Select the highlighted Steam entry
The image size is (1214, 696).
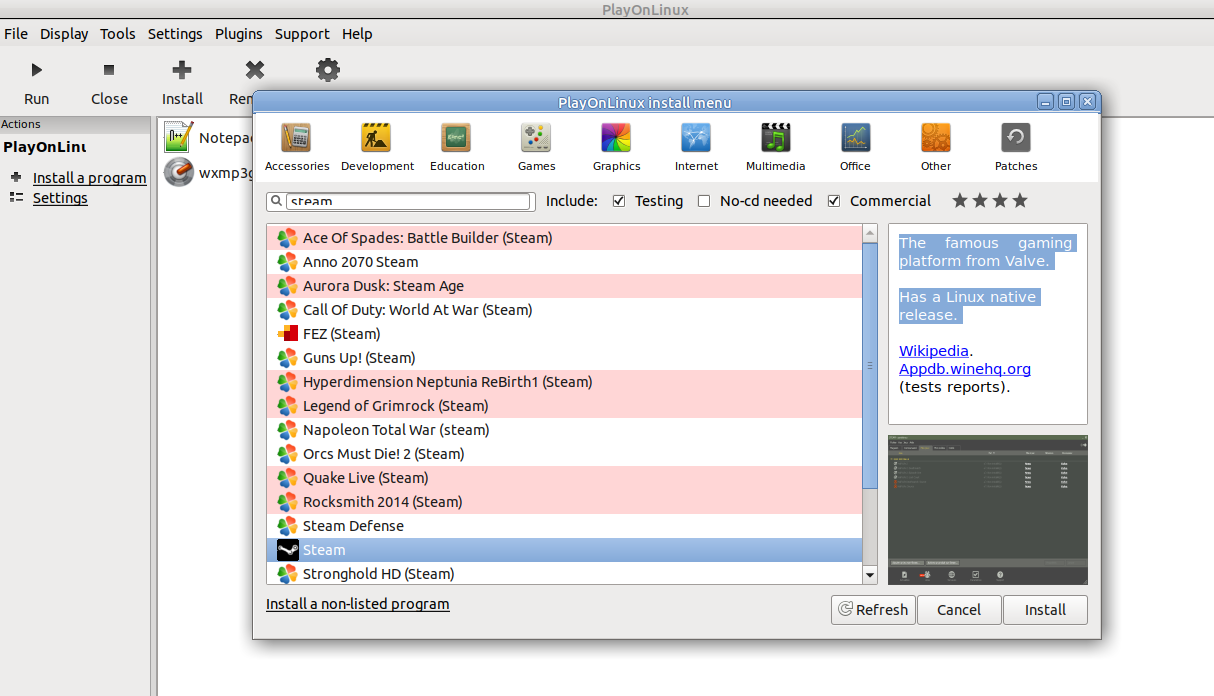click(564, 550)
